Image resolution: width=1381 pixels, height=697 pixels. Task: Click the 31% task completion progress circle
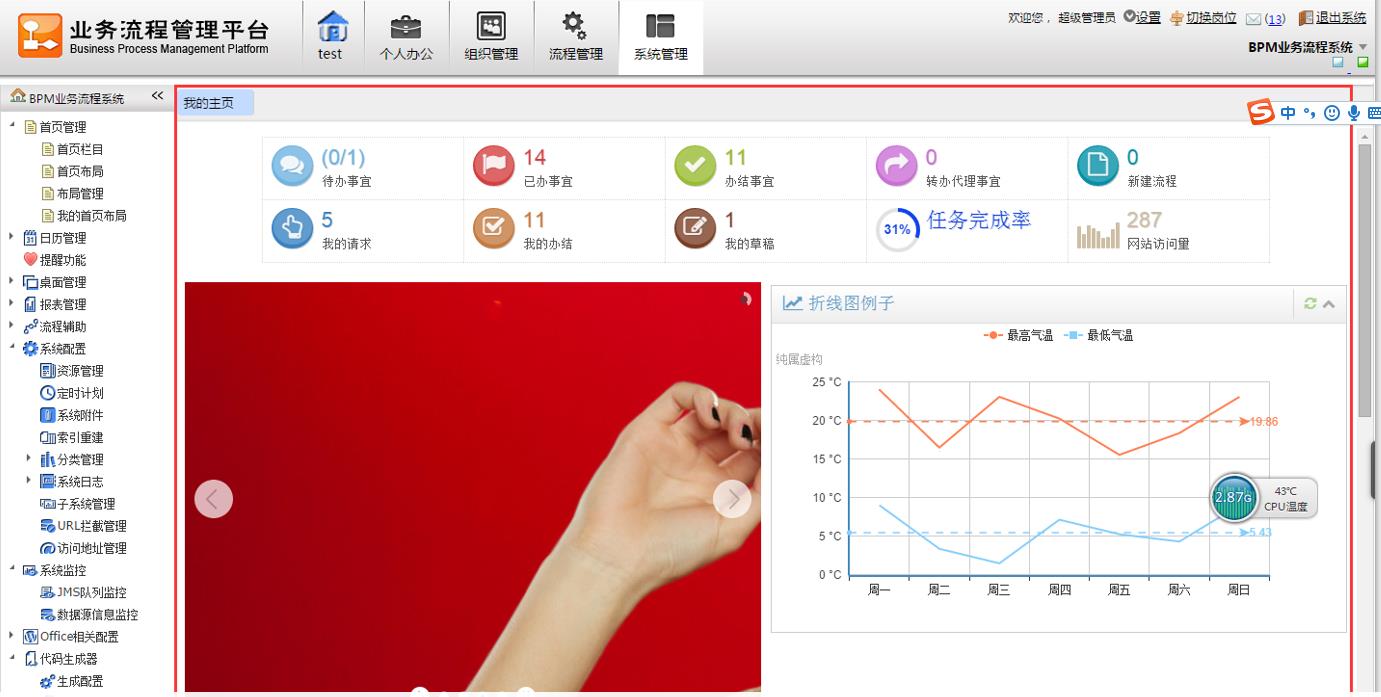pyautogui.click(x=897, y=230)
